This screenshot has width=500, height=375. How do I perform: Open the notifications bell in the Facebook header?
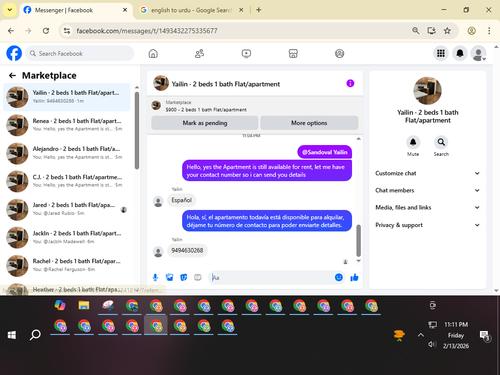pos(460,53)
